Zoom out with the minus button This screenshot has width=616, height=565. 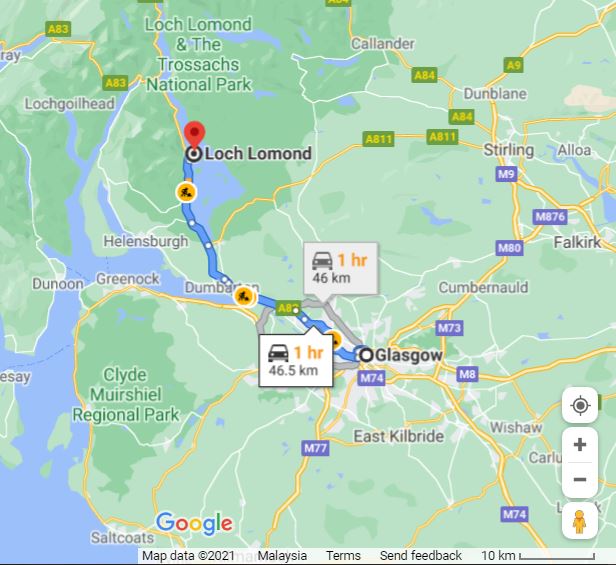tap(580, 480)
